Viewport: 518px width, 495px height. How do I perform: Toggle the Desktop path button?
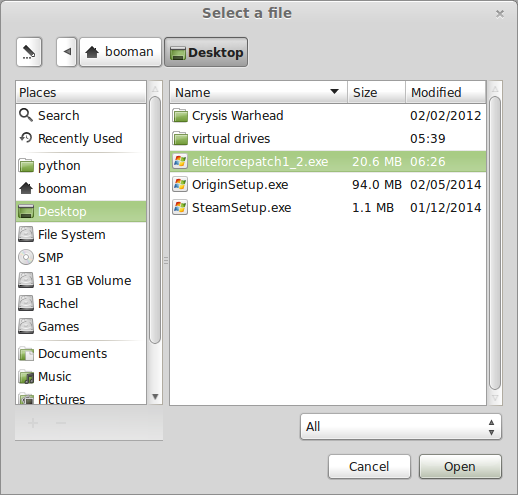click(x=206, y=52)
